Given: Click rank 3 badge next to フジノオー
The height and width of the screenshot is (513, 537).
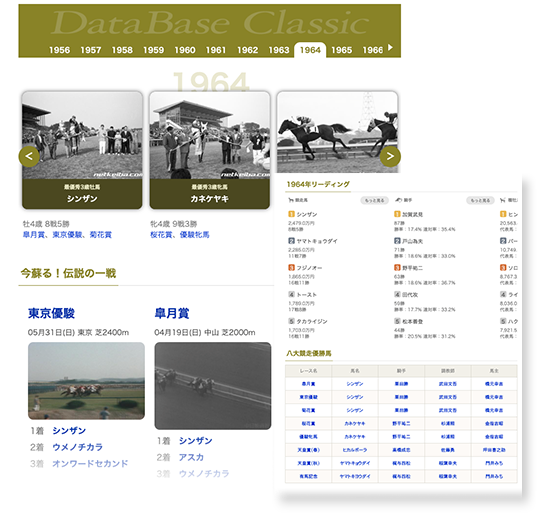Looking at the screenshot, I should pos(291,268).
